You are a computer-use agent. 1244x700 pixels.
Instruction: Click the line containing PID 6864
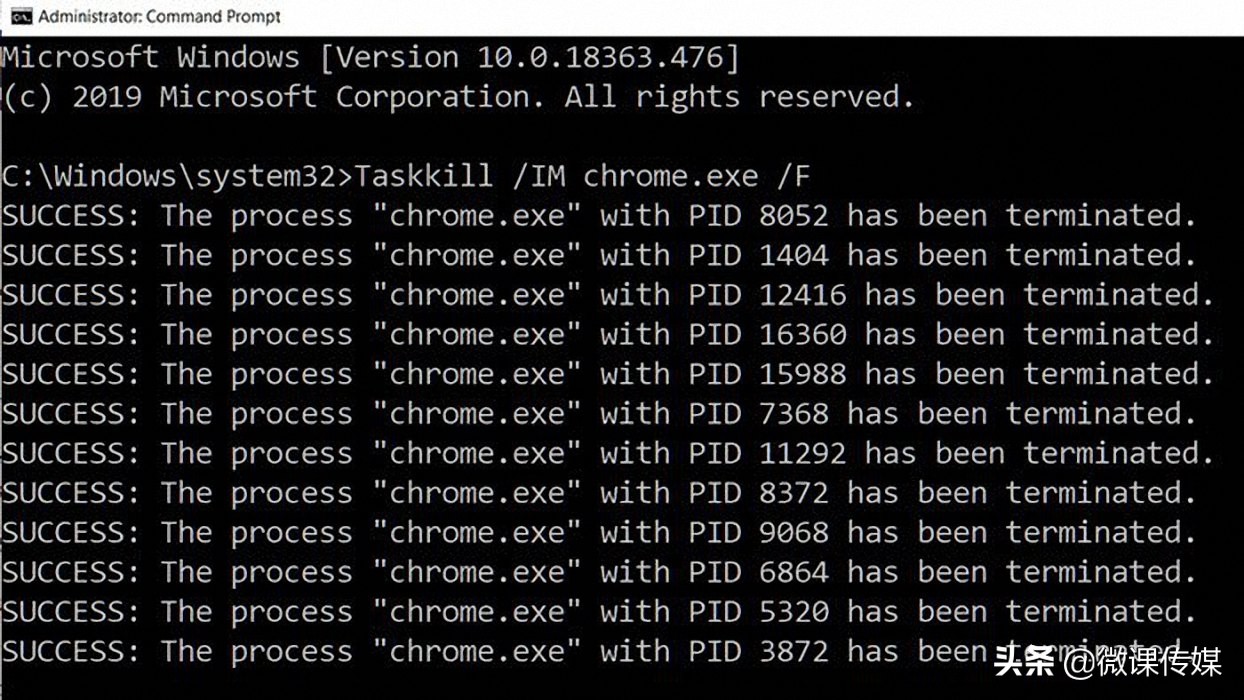click(x=598, y=572)
